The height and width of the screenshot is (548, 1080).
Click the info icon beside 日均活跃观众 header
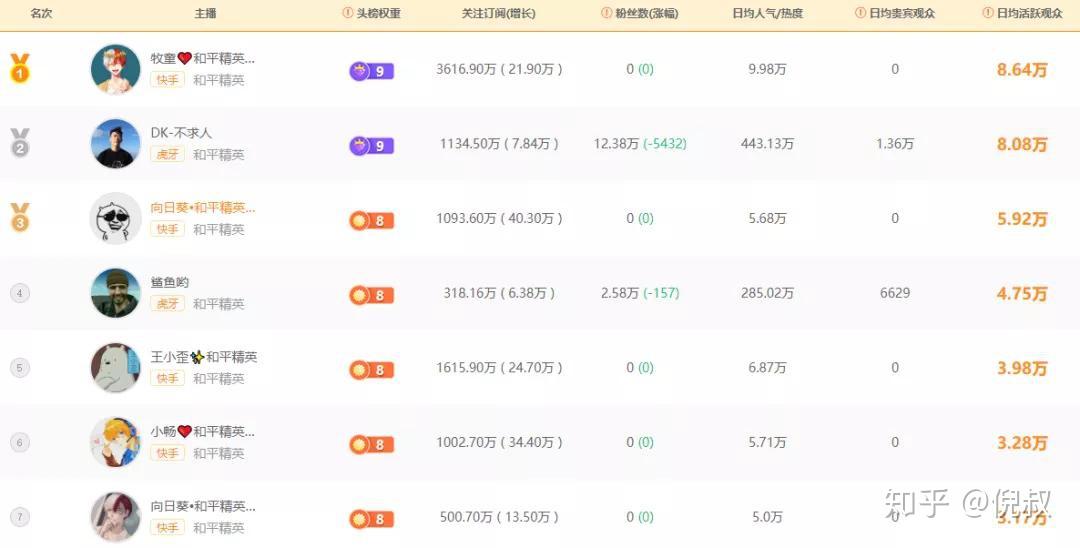[x=988, y=14]
